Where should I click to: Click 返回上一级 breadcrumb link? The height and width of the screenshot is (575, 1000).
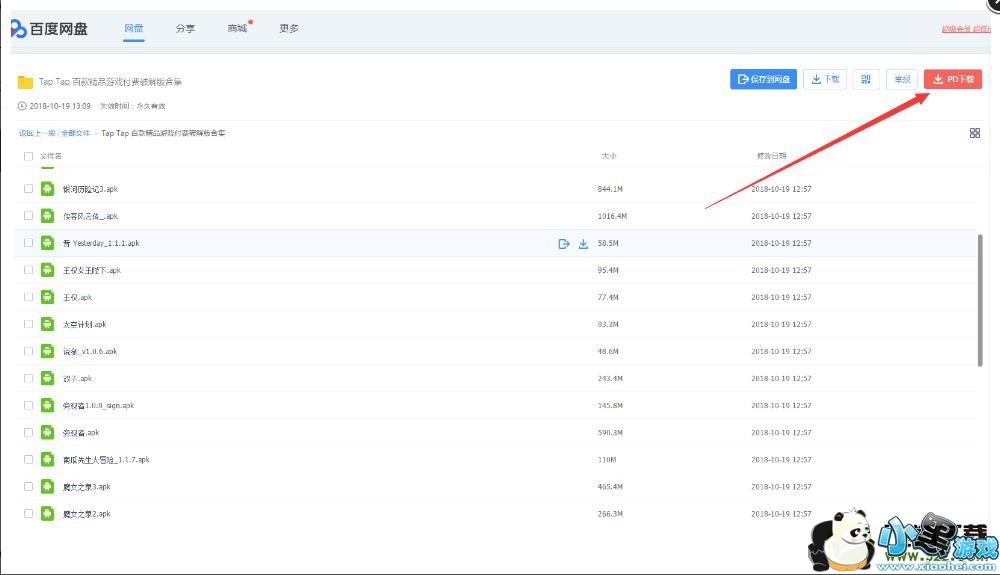[36, 133]
